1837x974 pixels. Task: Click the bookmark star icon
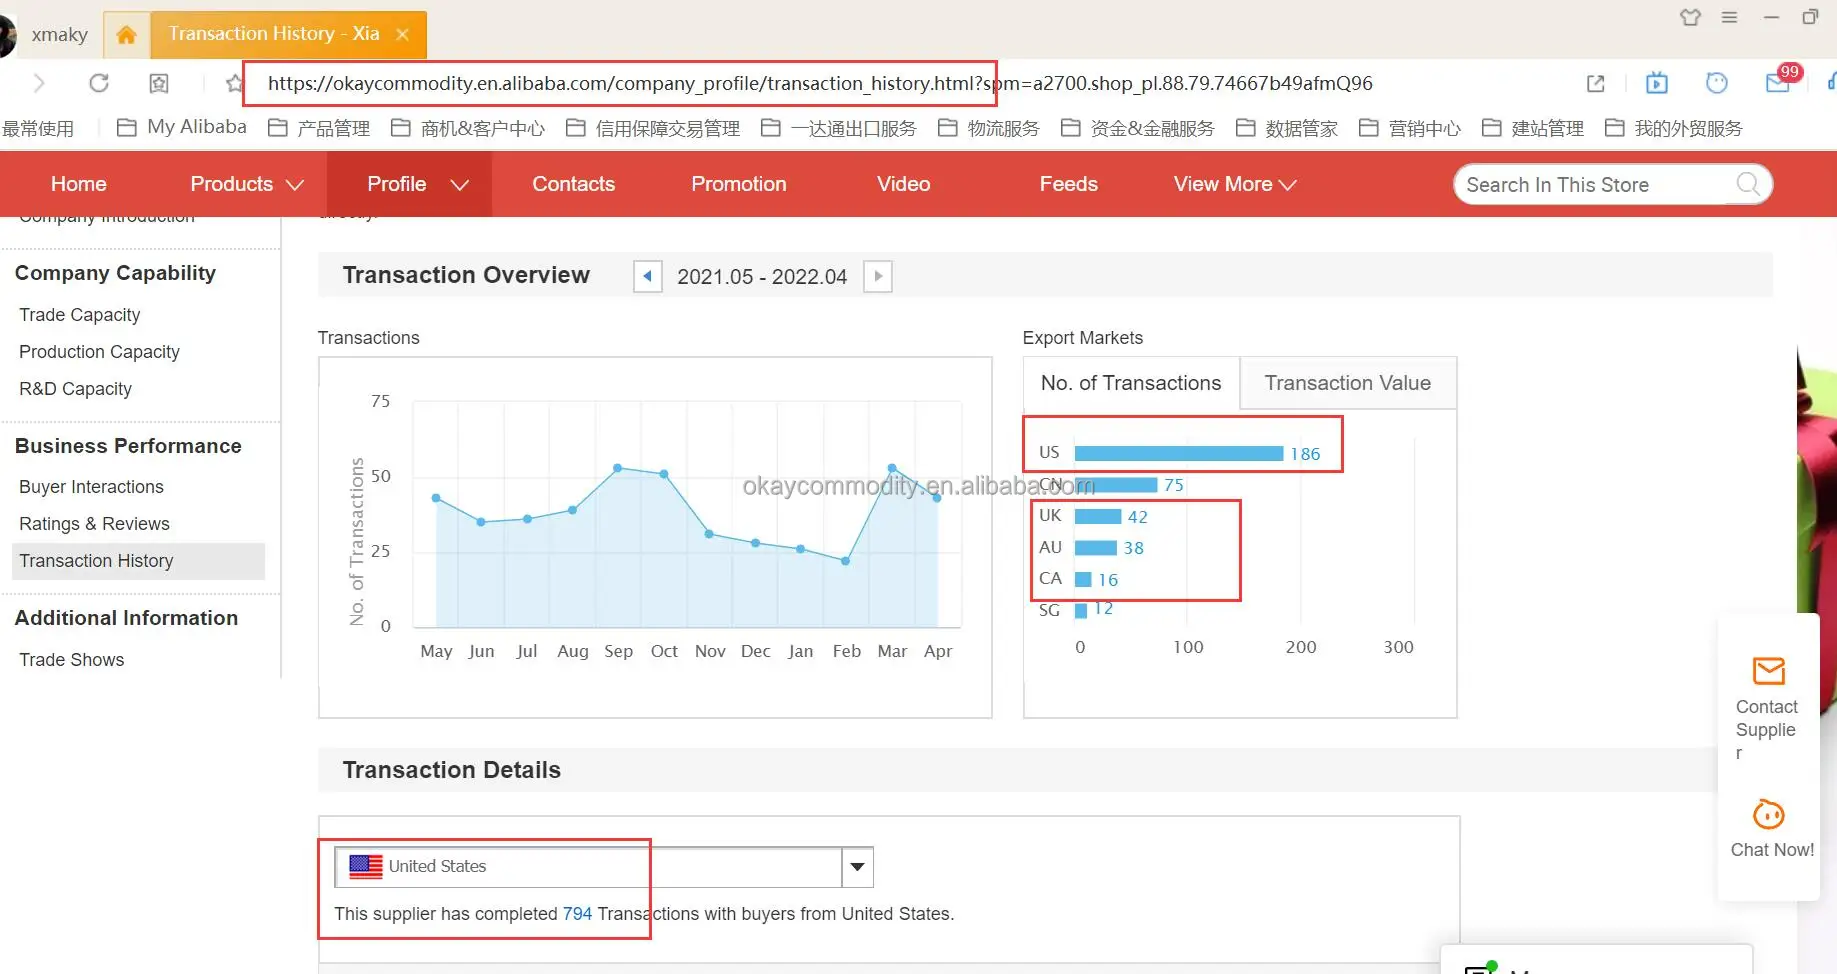point(234,83)
